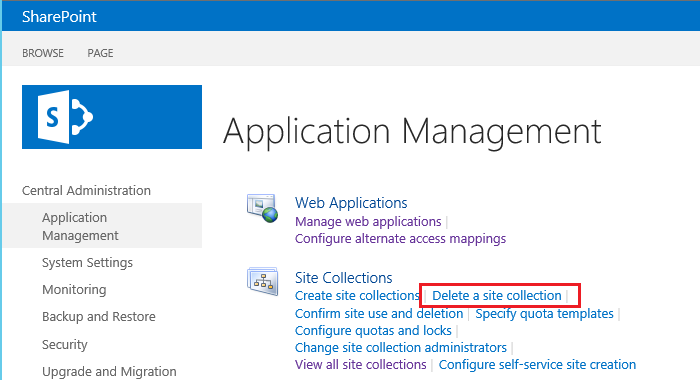The width and height of the screenshot is (700, 380).
Task: Navigate to Security in the sidebar
Action: 65,344
